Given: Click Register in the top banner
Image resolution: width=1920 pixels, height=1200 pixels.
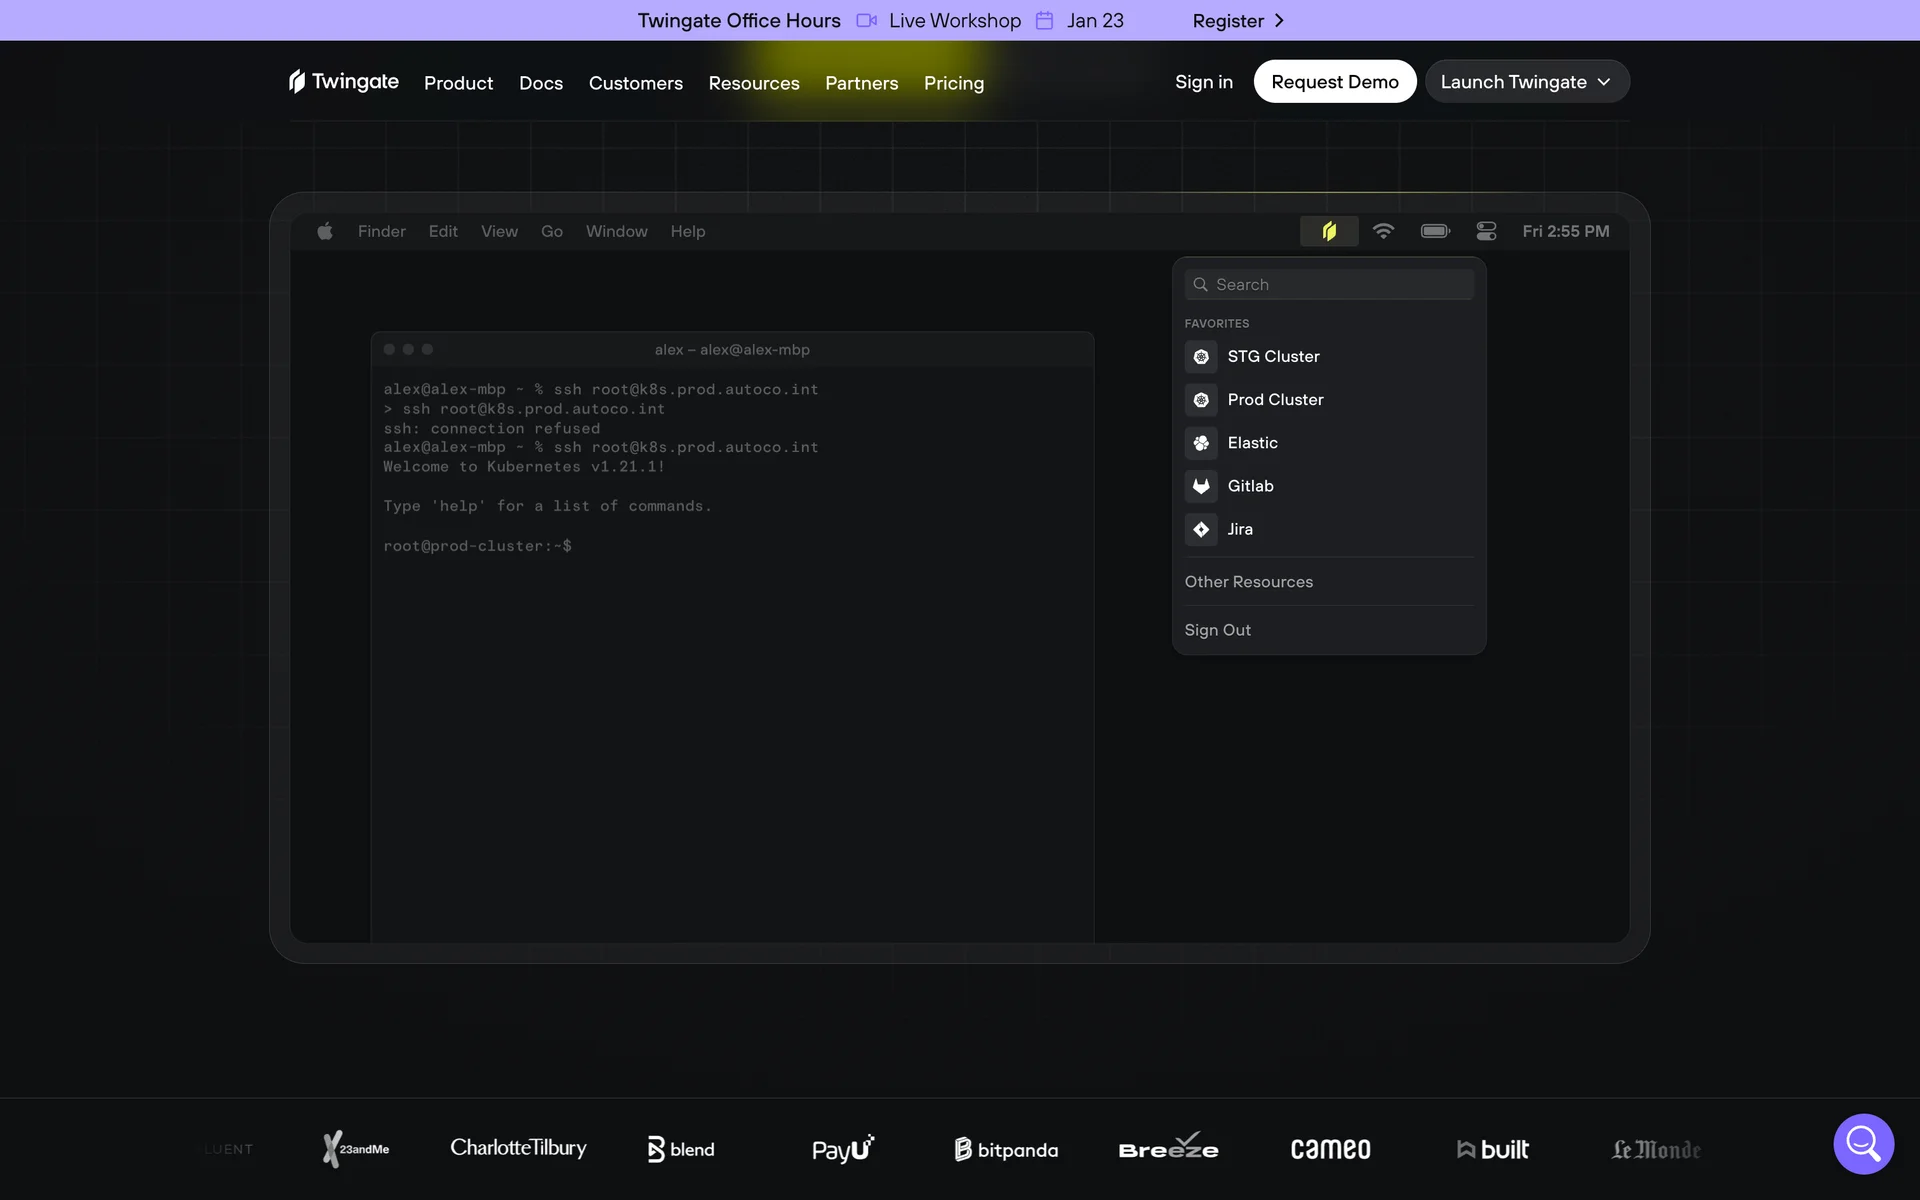Looking at the screenshot, I should pos(1237,21).
